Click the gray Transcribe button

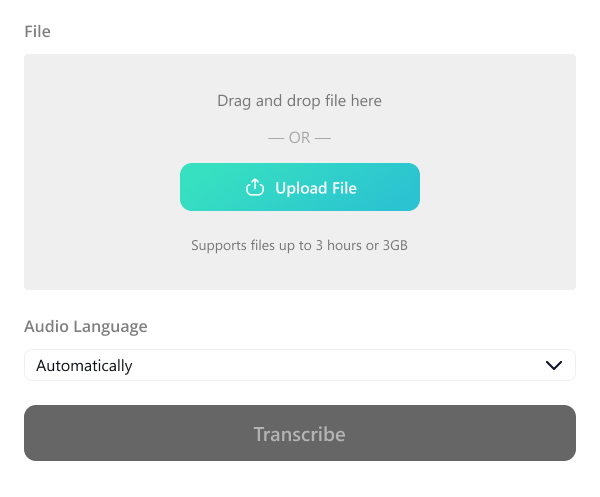click(300, 433)
